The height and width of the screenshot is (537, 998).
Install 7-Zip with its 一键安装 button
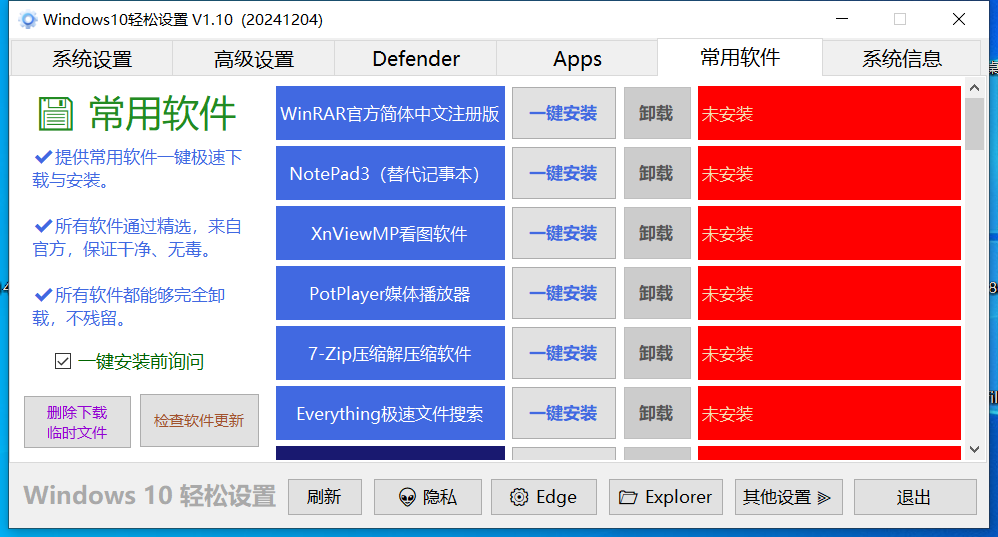pos(564,353)
